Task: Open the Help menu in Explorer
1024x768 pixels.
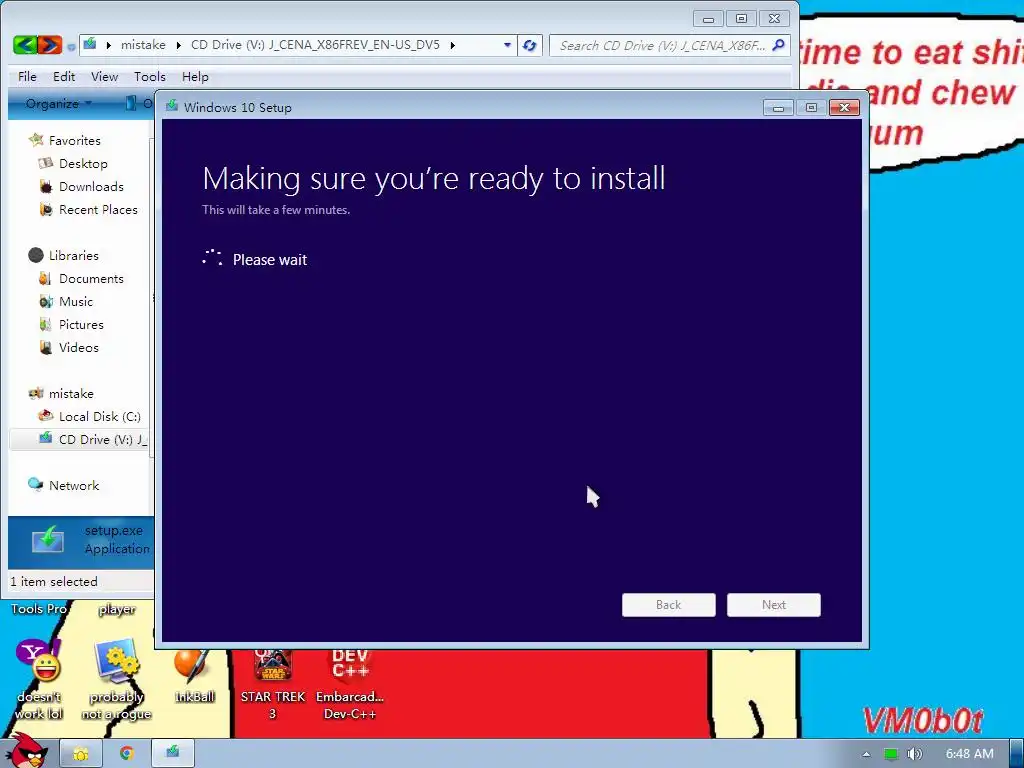Action: pos(195,76)
